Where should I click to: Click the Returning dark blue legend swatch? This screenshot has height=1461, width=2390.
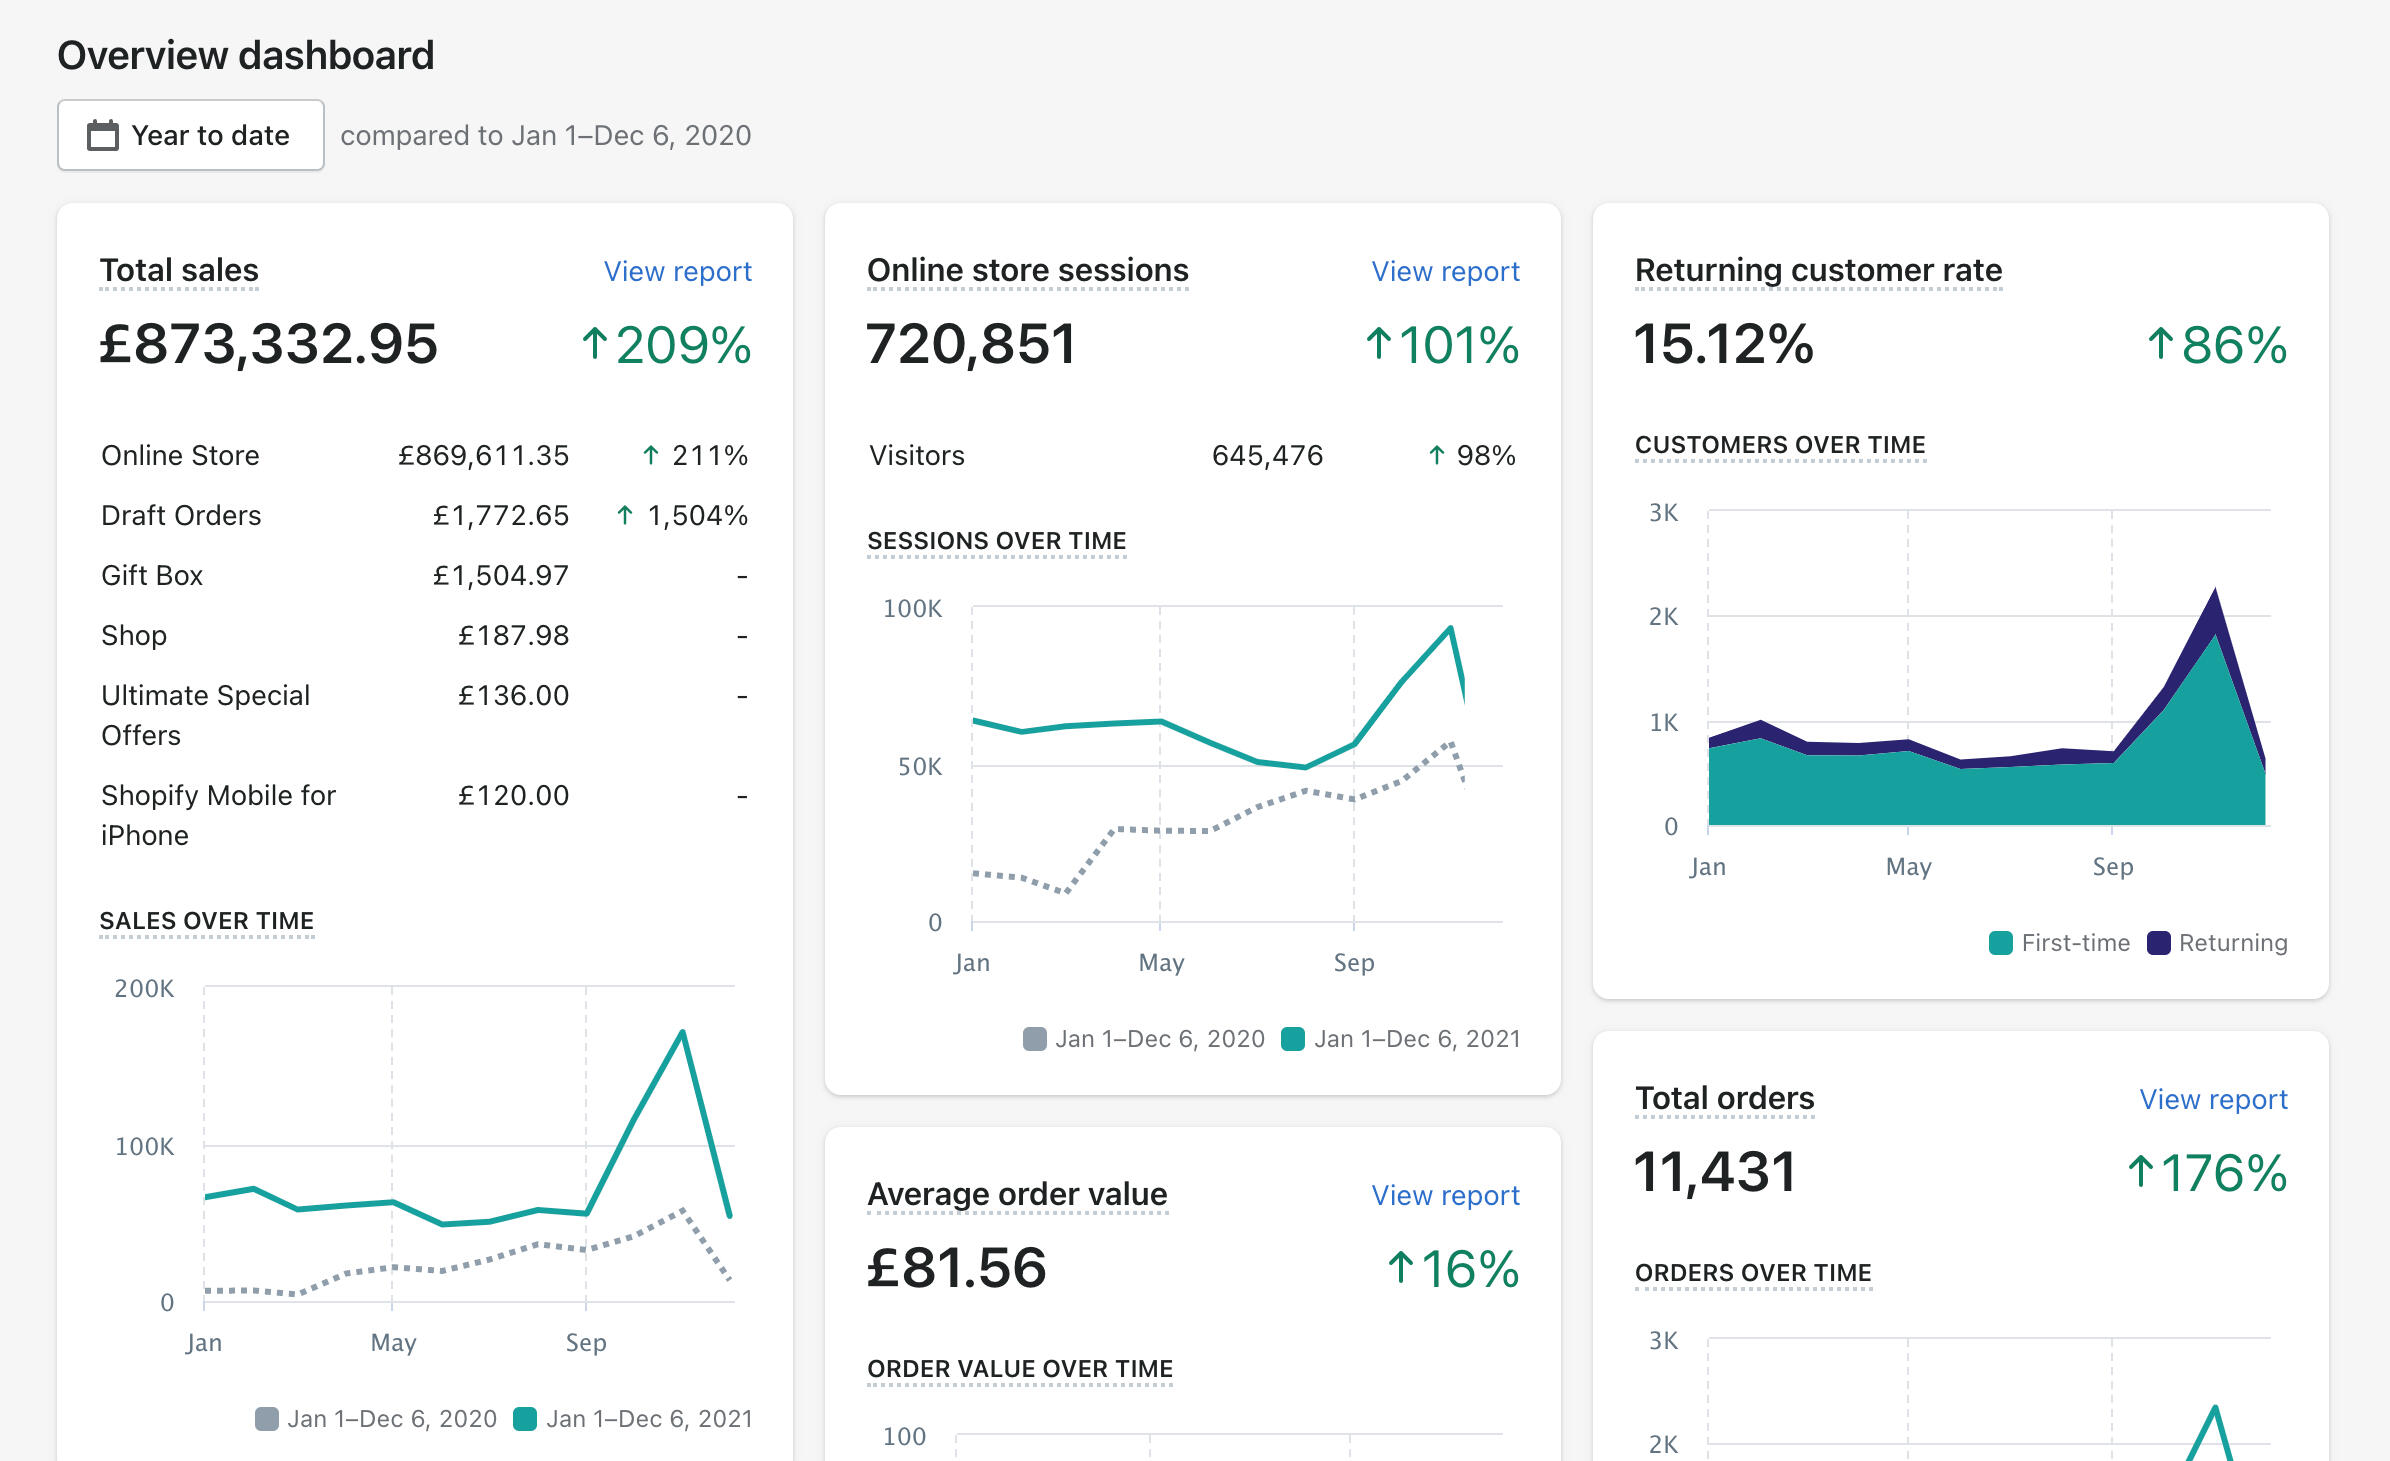(x=2158, y=943)
